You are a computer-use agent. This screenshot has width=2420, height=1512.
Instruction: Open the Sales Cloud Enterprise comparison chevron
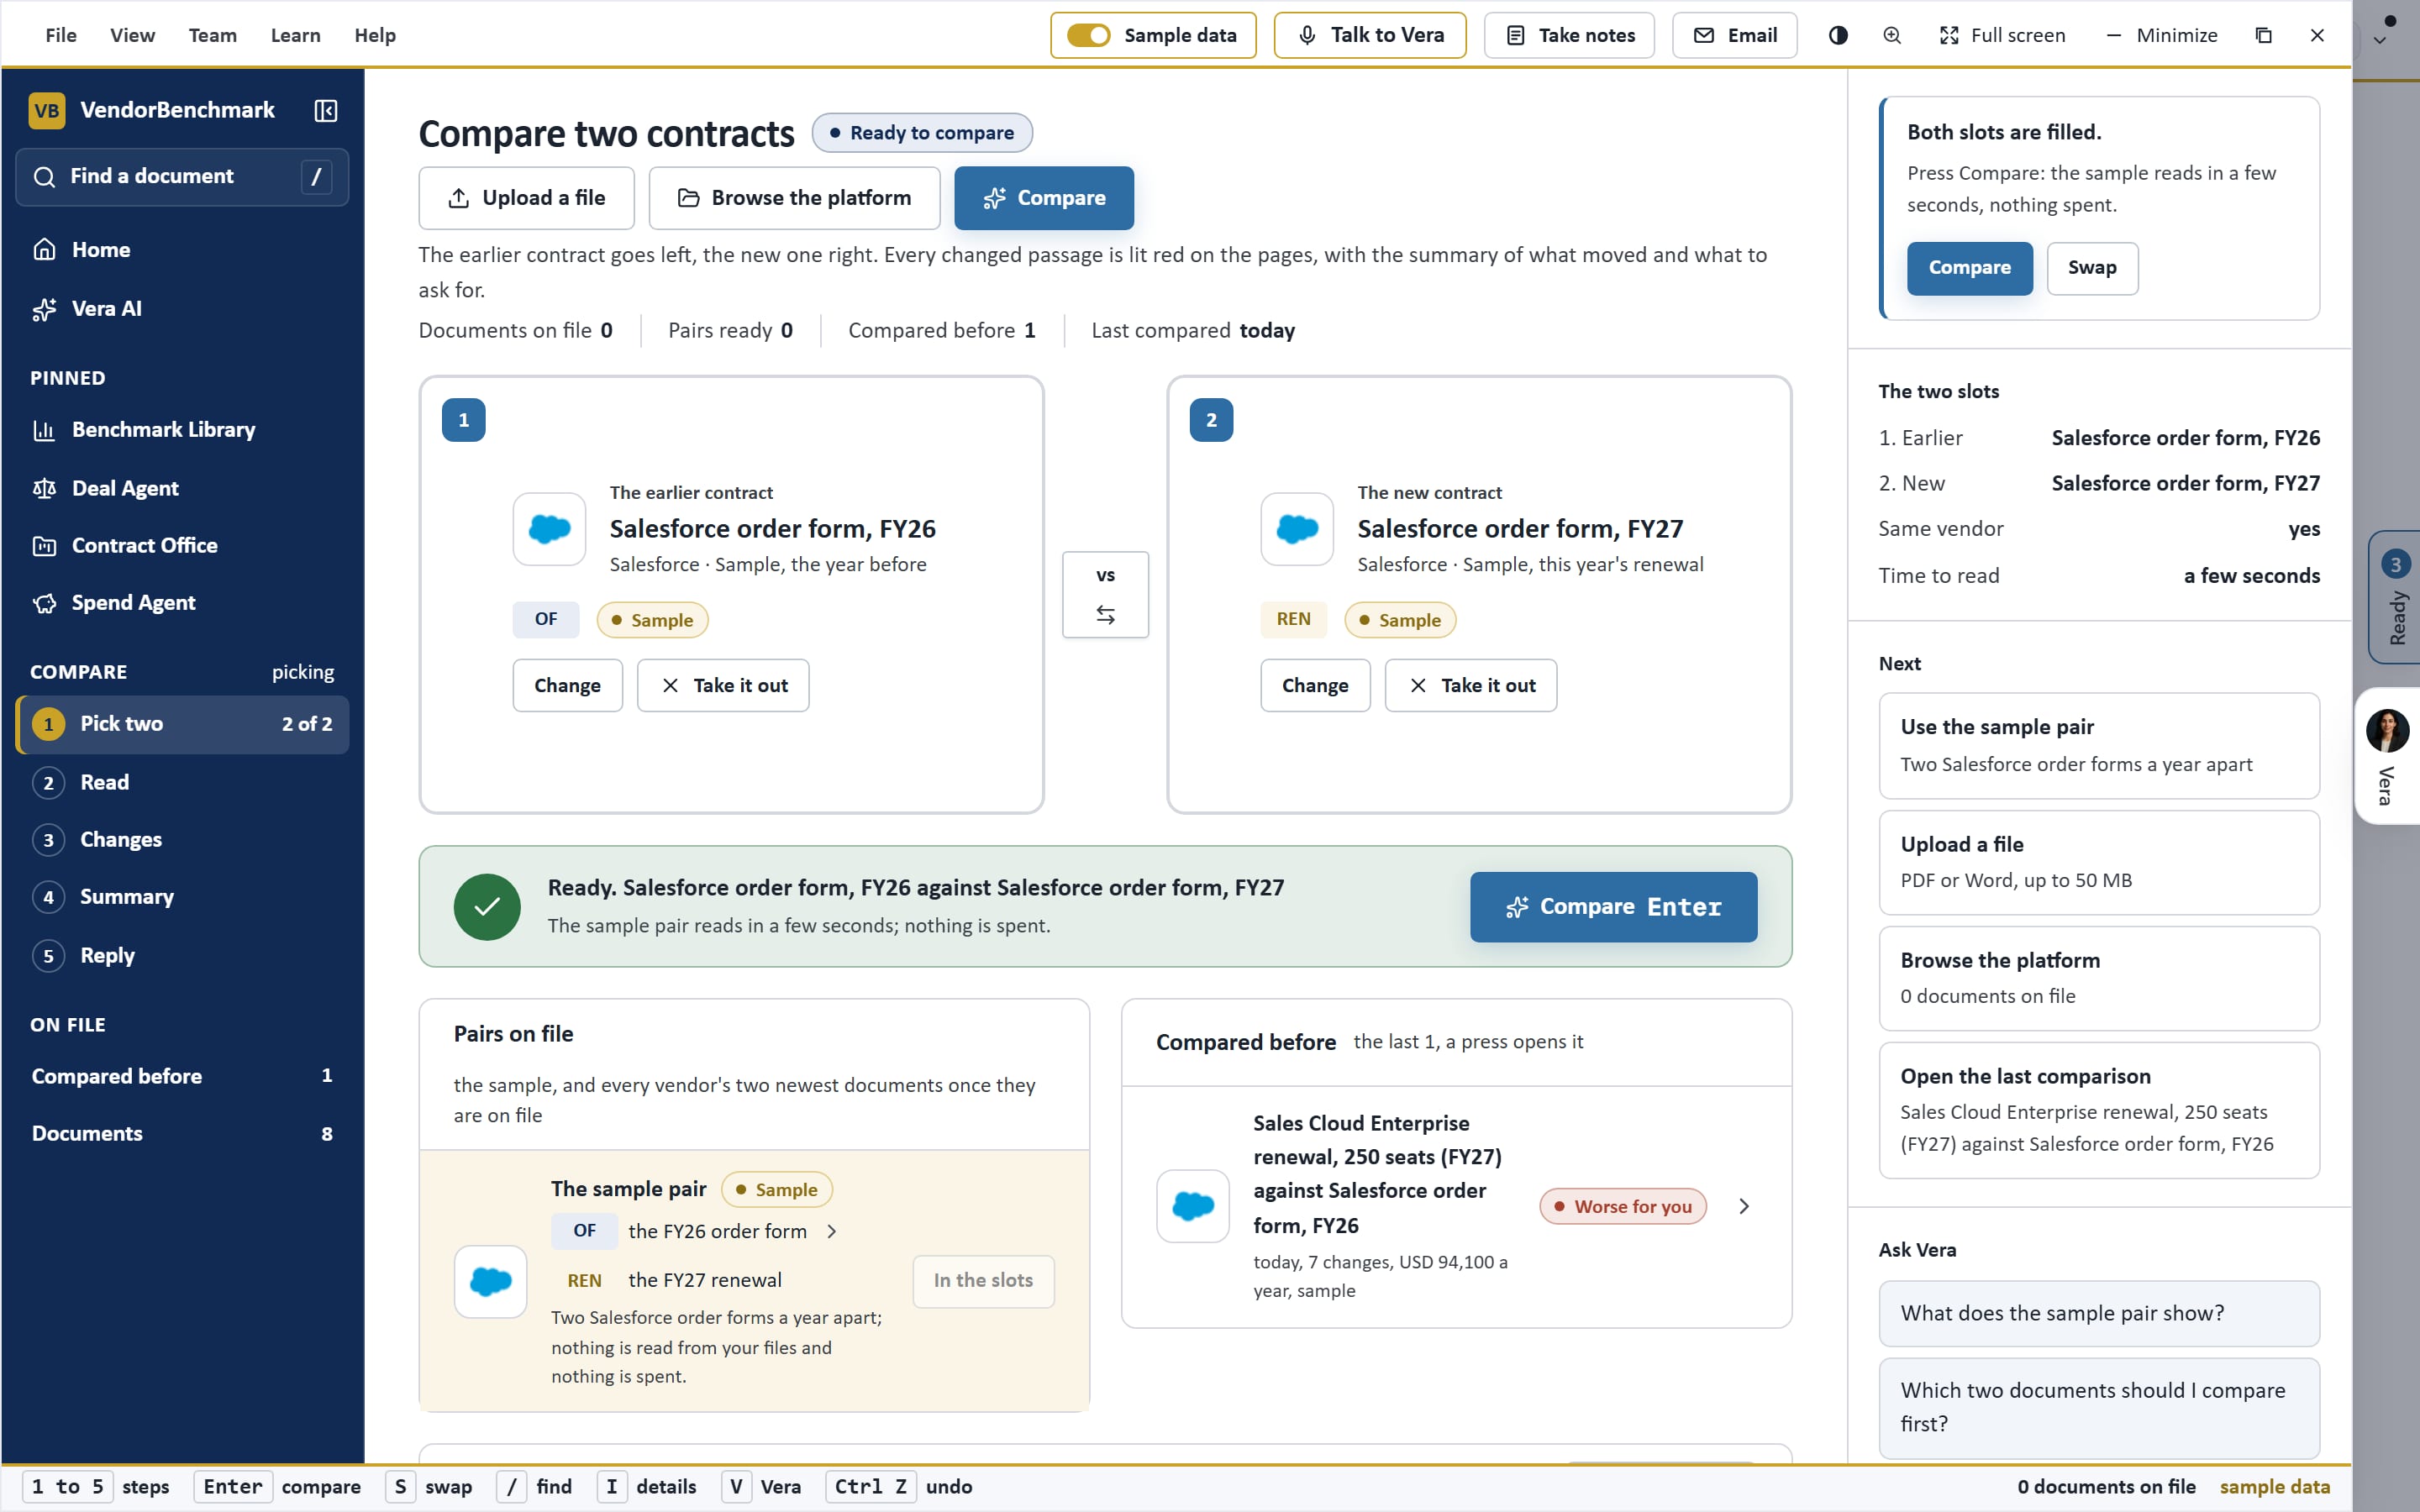1743,1206
